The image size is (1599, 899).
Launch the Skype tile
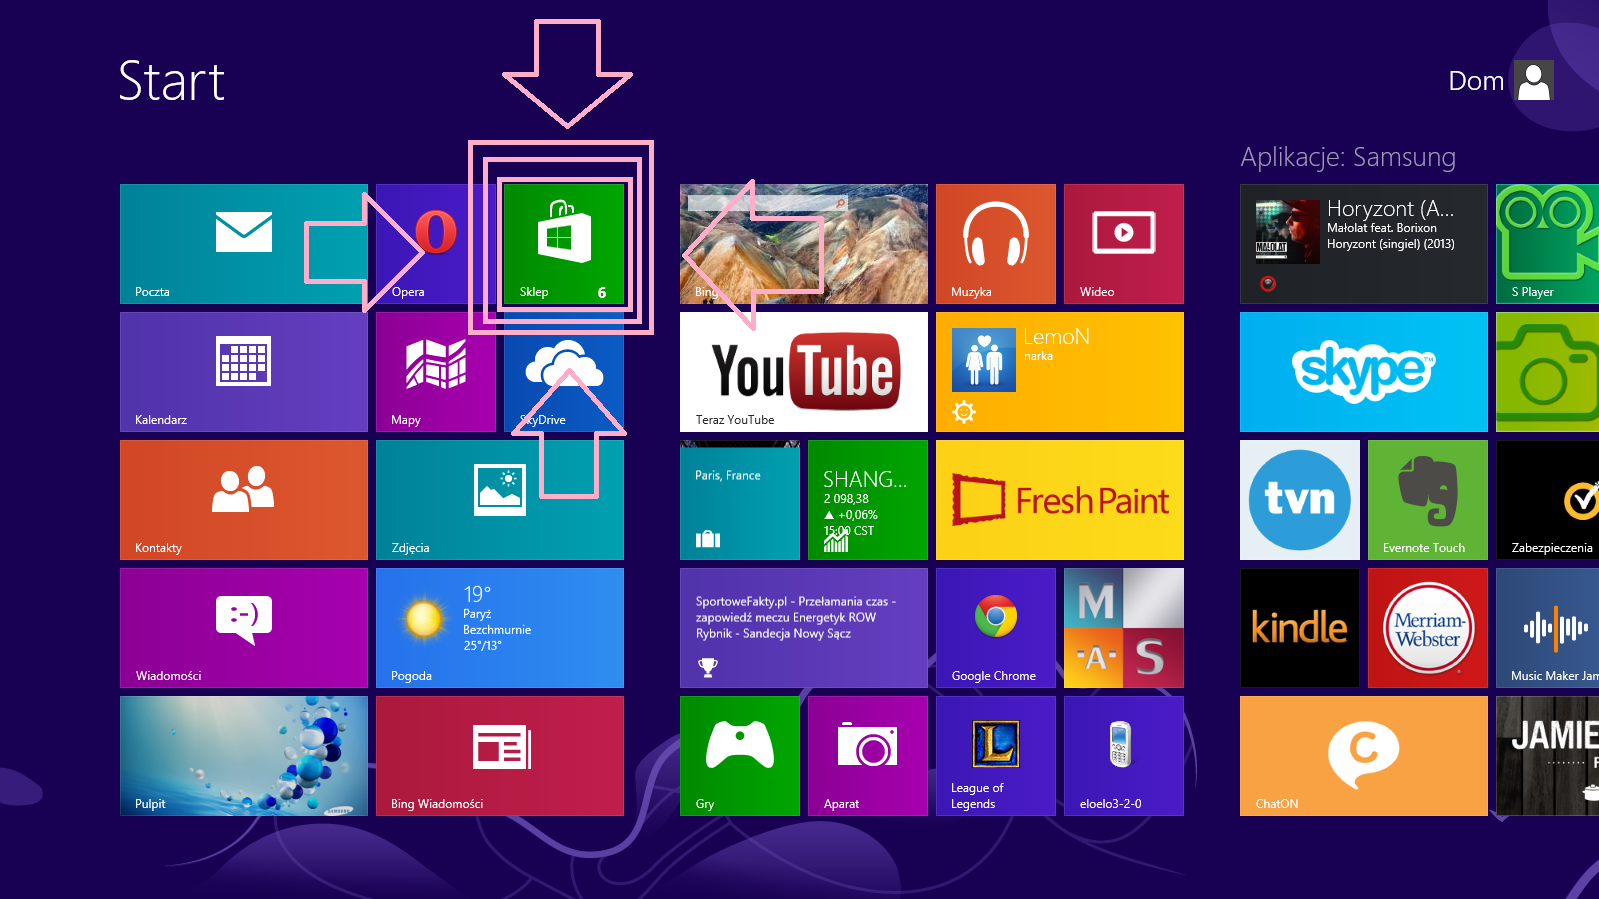tap(1364, 372)
